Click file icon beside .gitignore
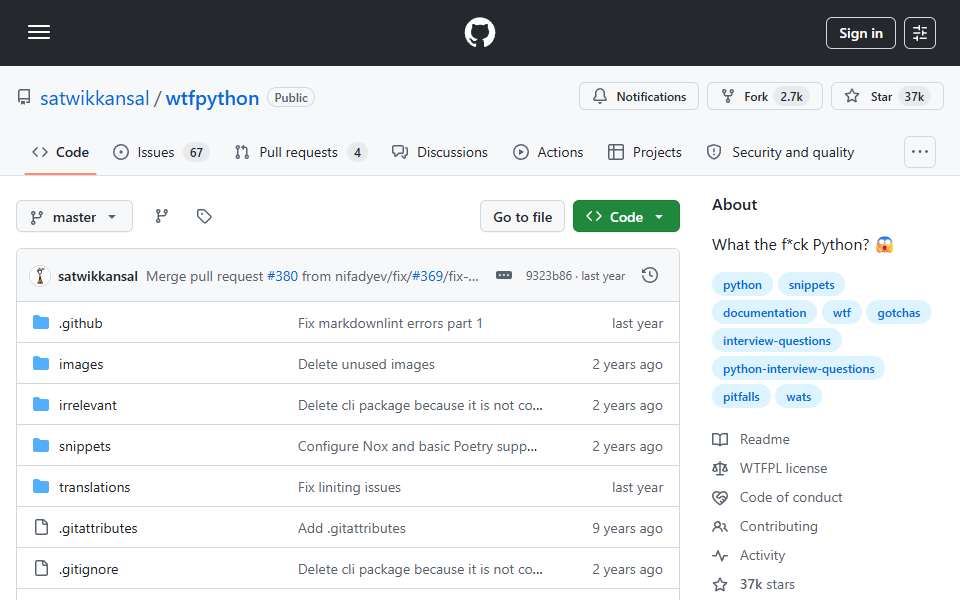This screenshot has width=960, height=600. pyautogui.click(x=41, y=568)
